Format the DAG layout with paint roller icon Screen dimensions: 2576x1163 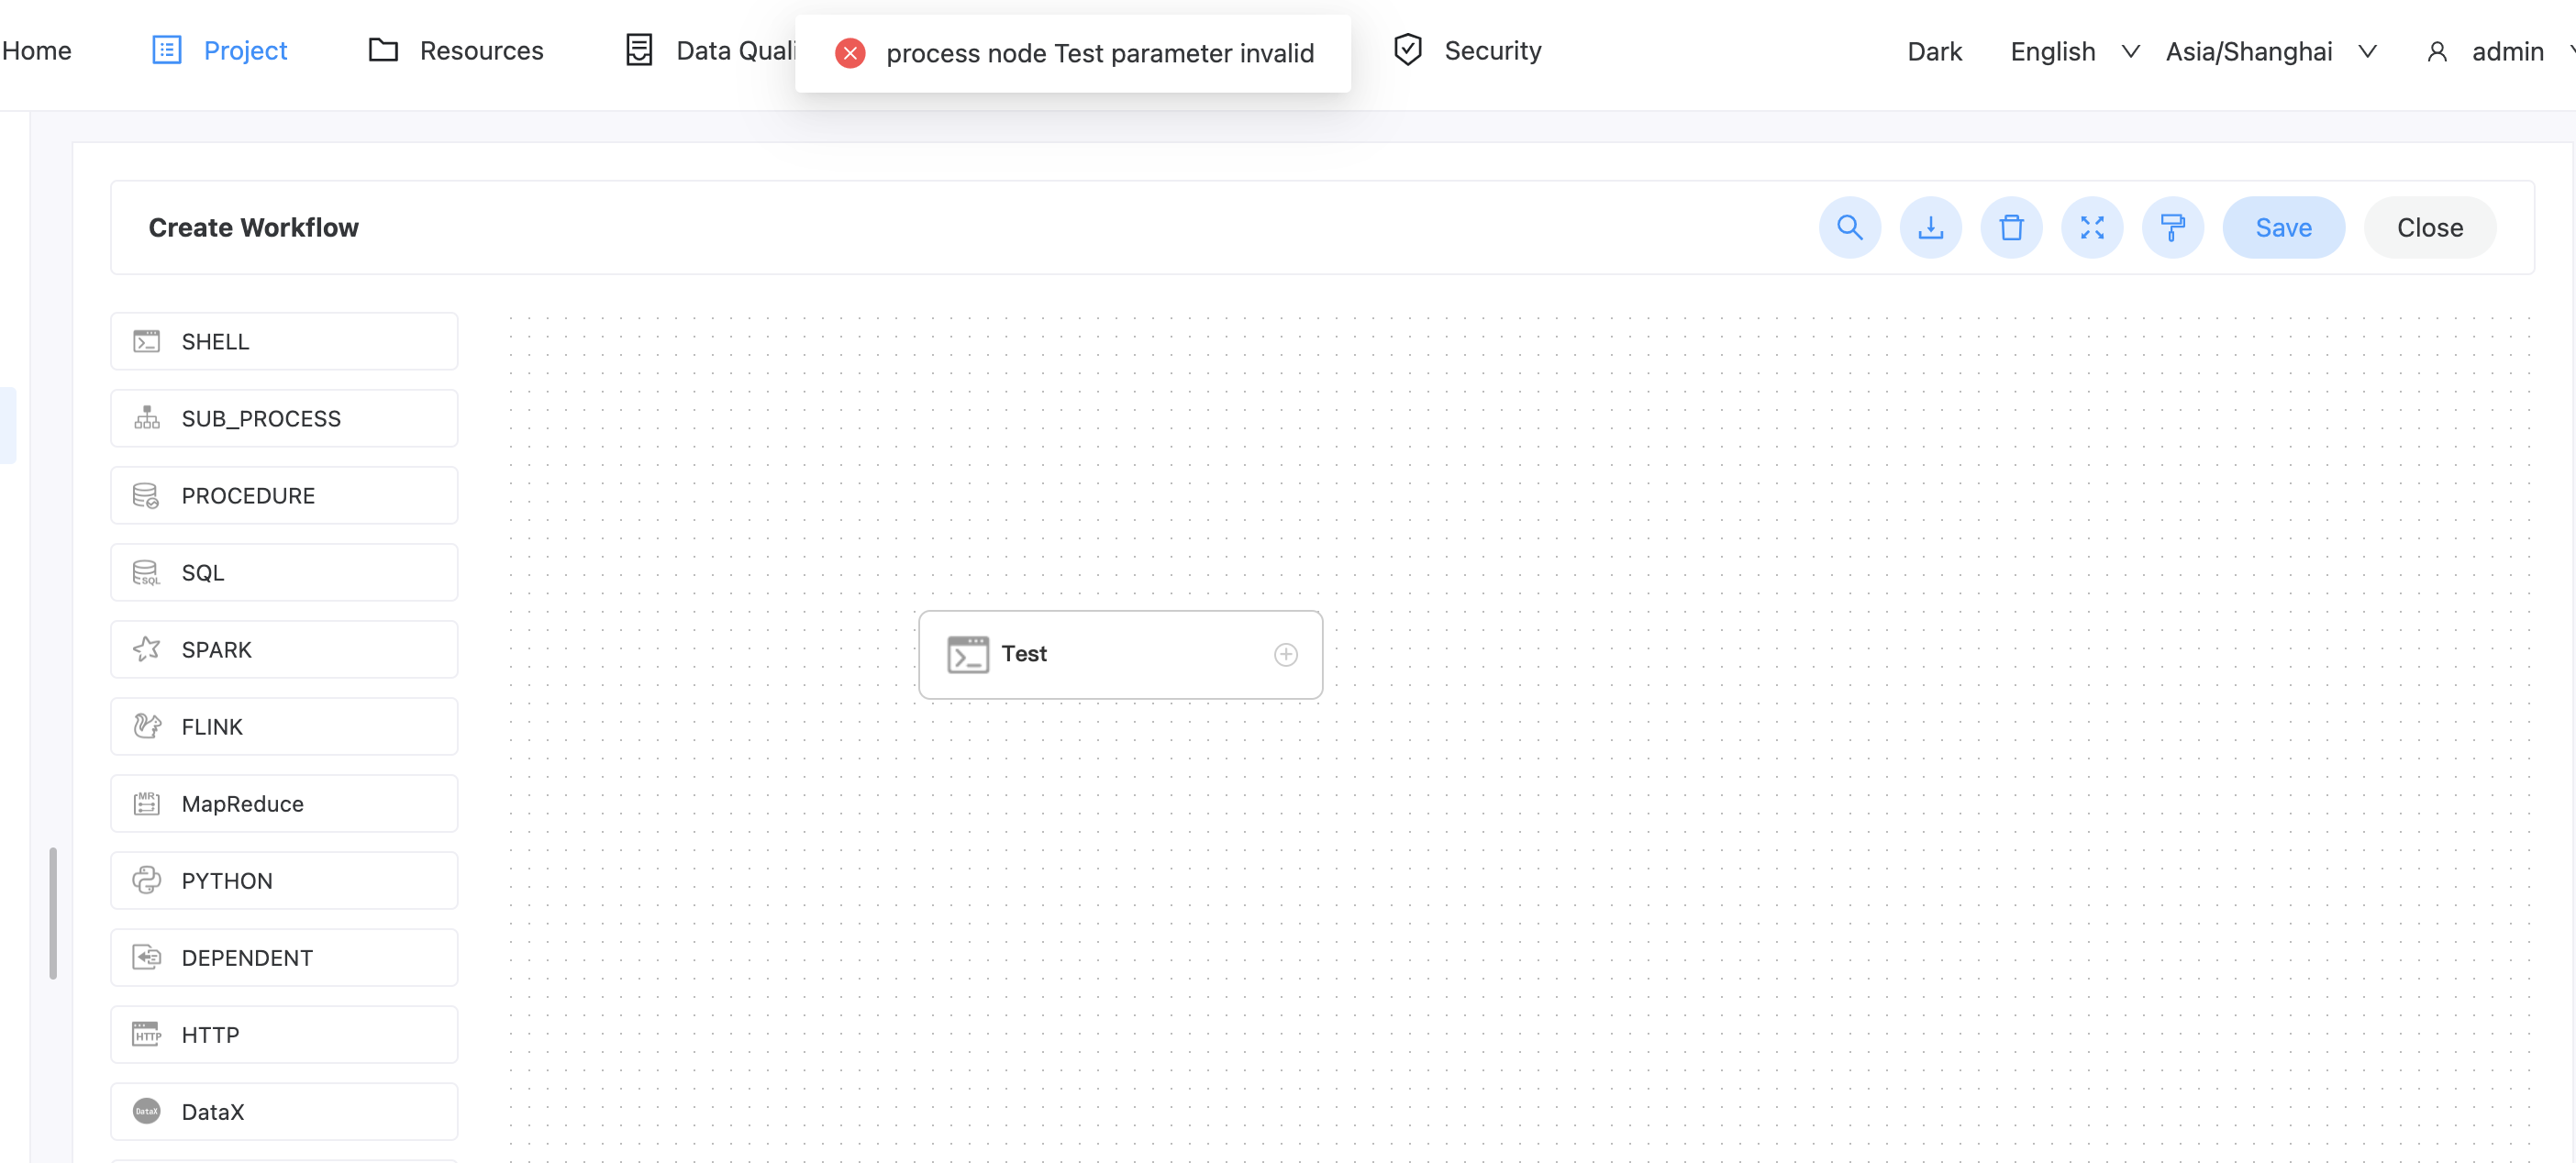[2174, 227]
